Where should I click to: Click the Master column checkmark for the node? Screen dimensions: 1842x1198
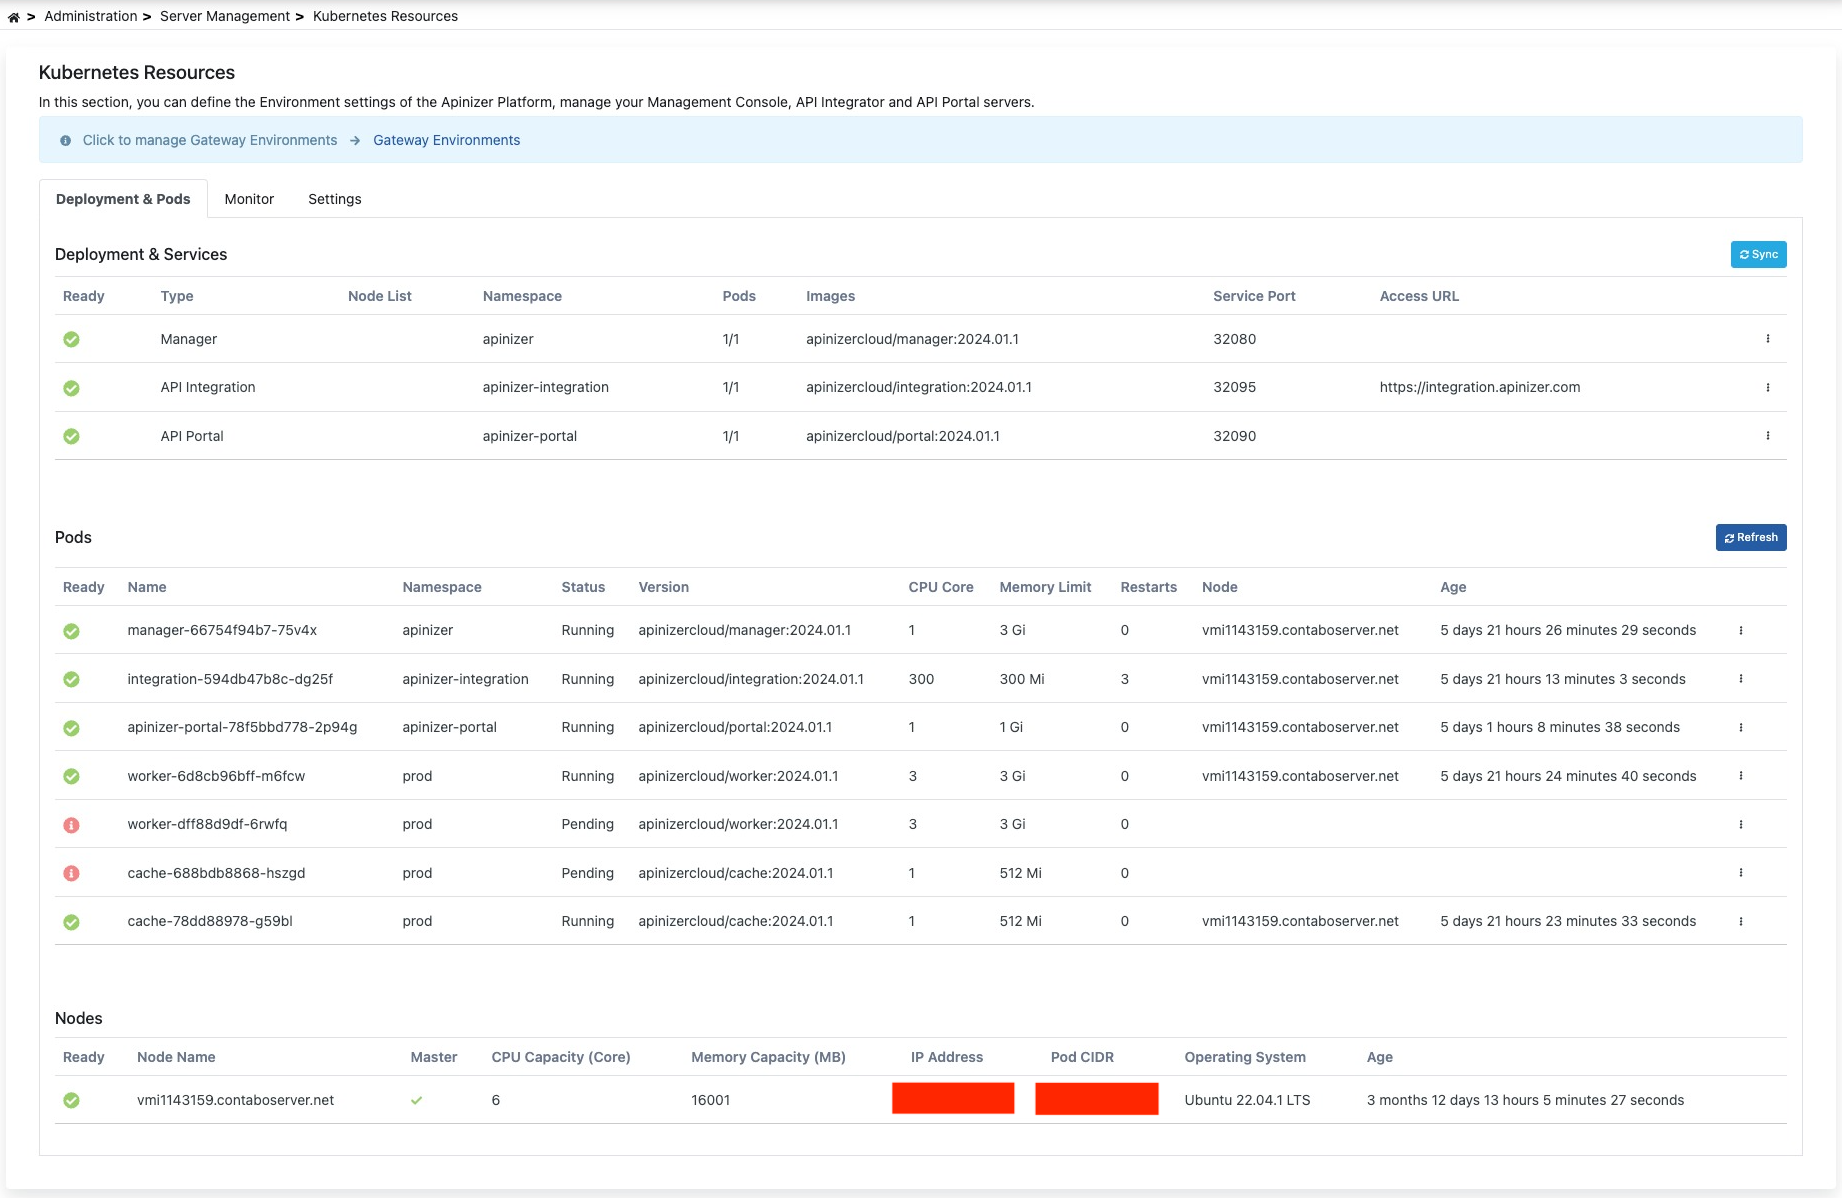pos(418,1100)
